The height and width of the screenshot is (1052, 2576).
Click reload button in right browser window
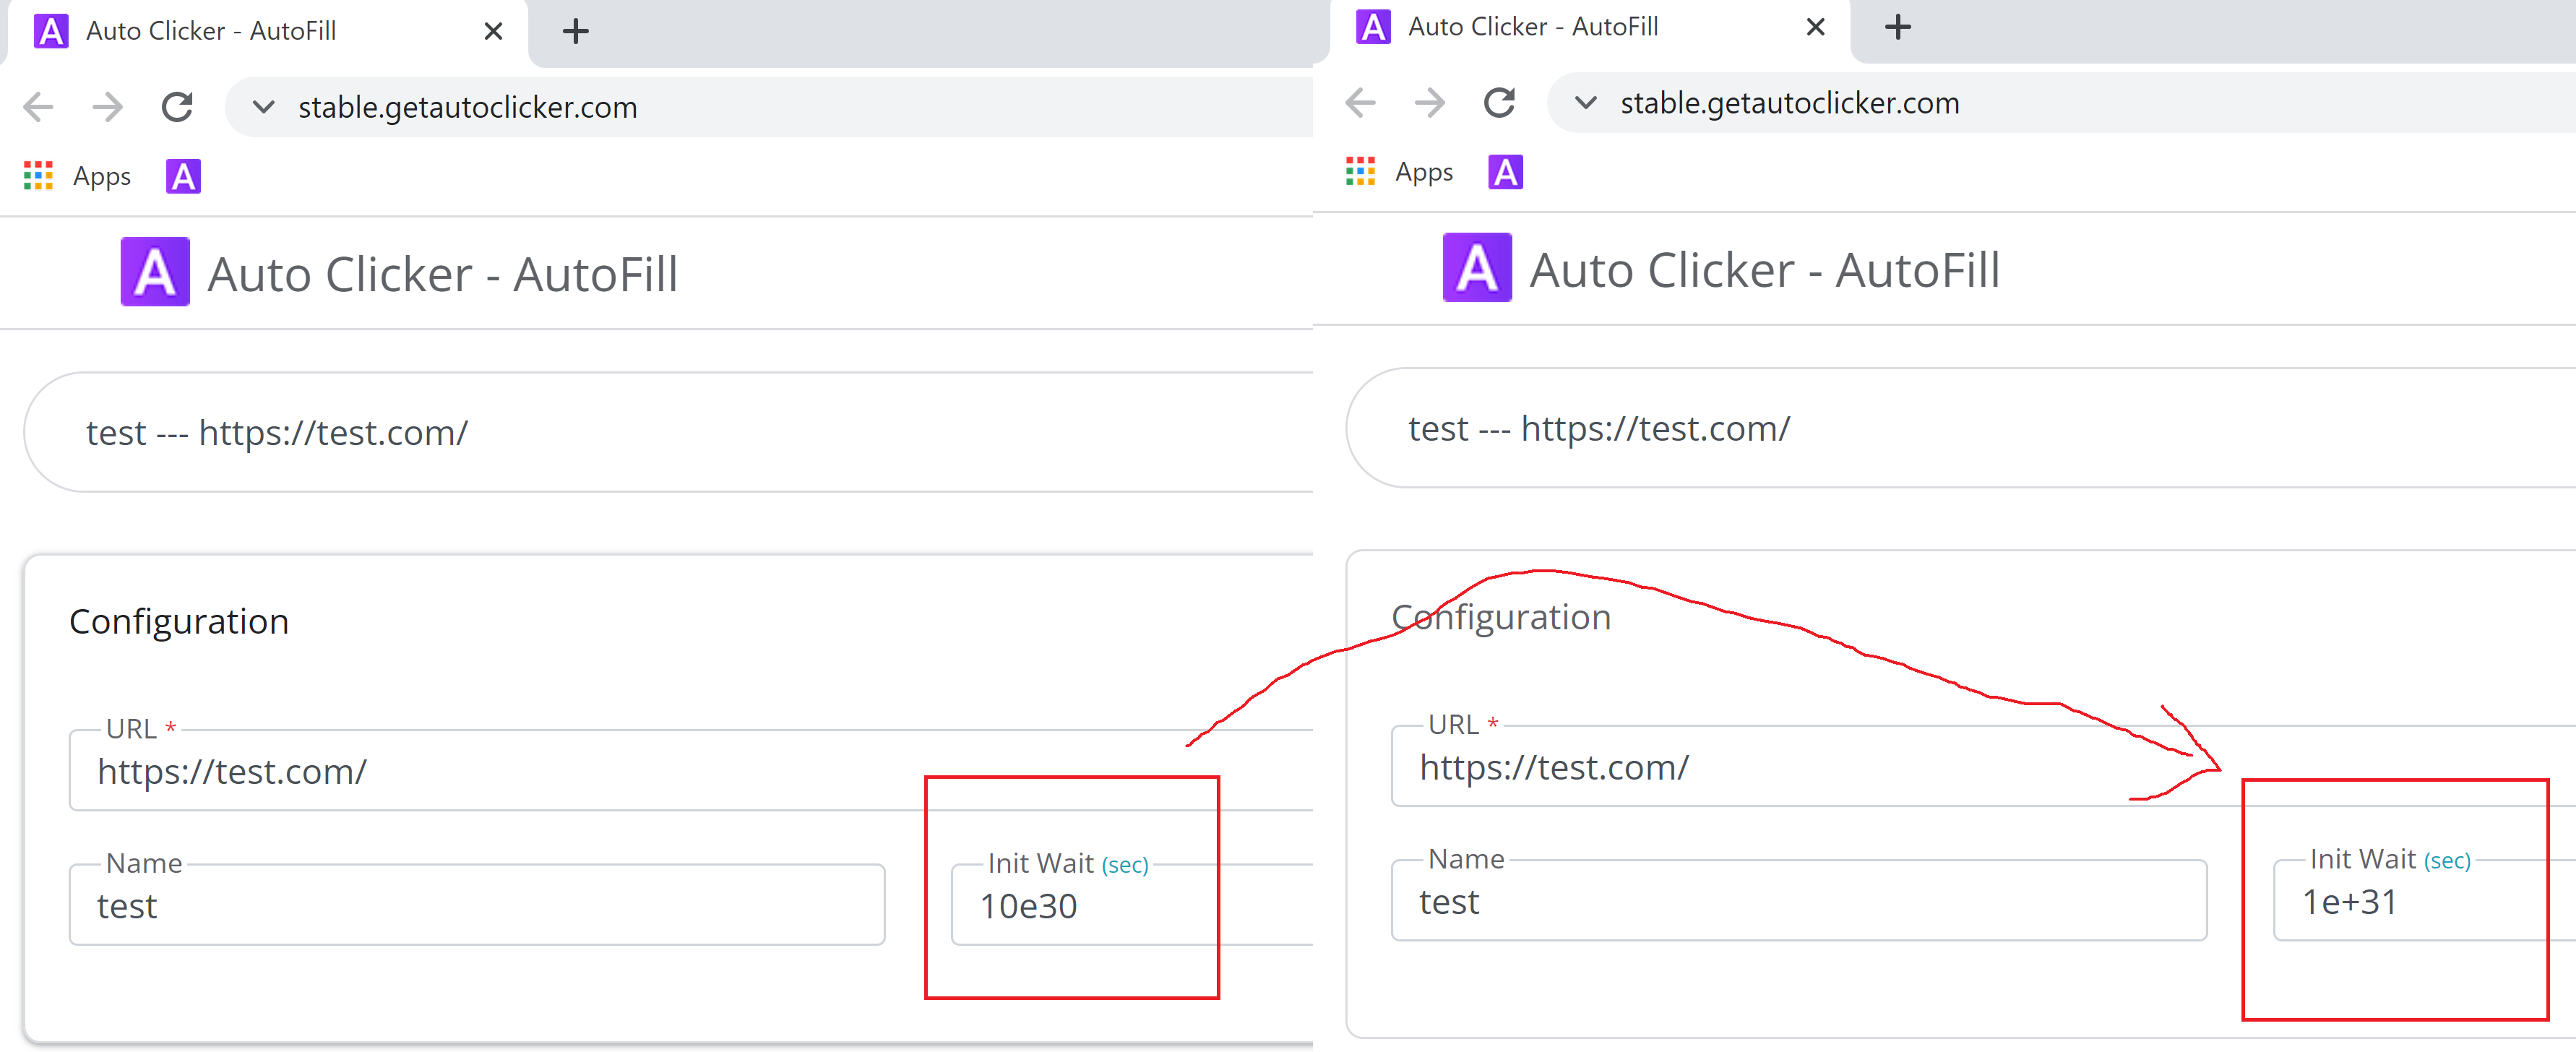[x=1498, y=103]
